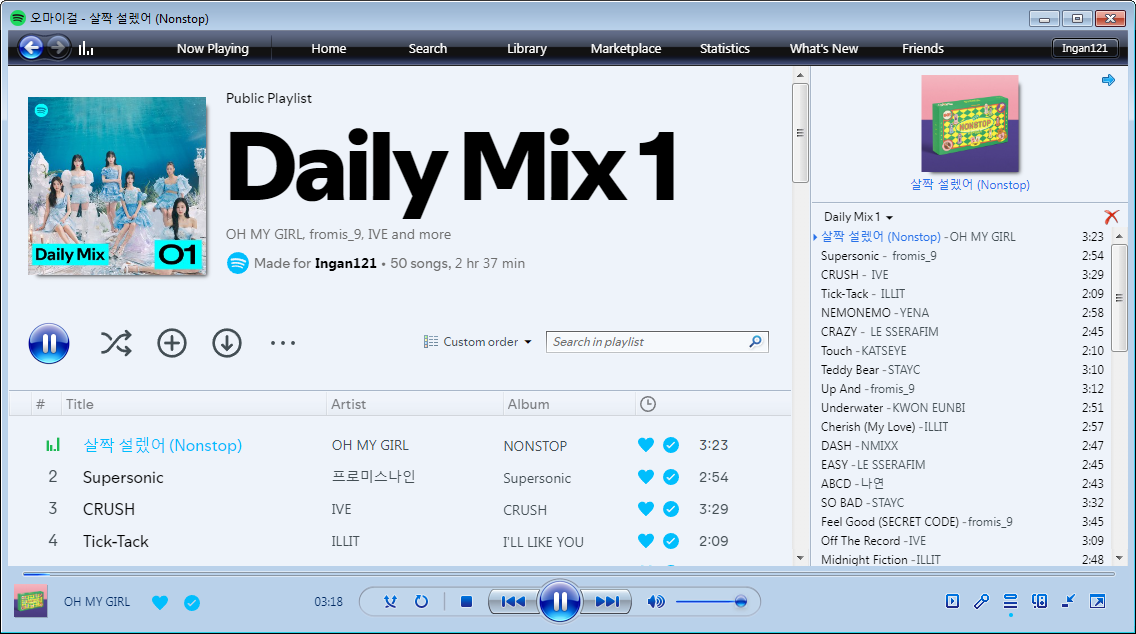The height and width of the screenshot is (634, 1136).
Task: Open the devices icon in bottom bar
Action: 1039,601
